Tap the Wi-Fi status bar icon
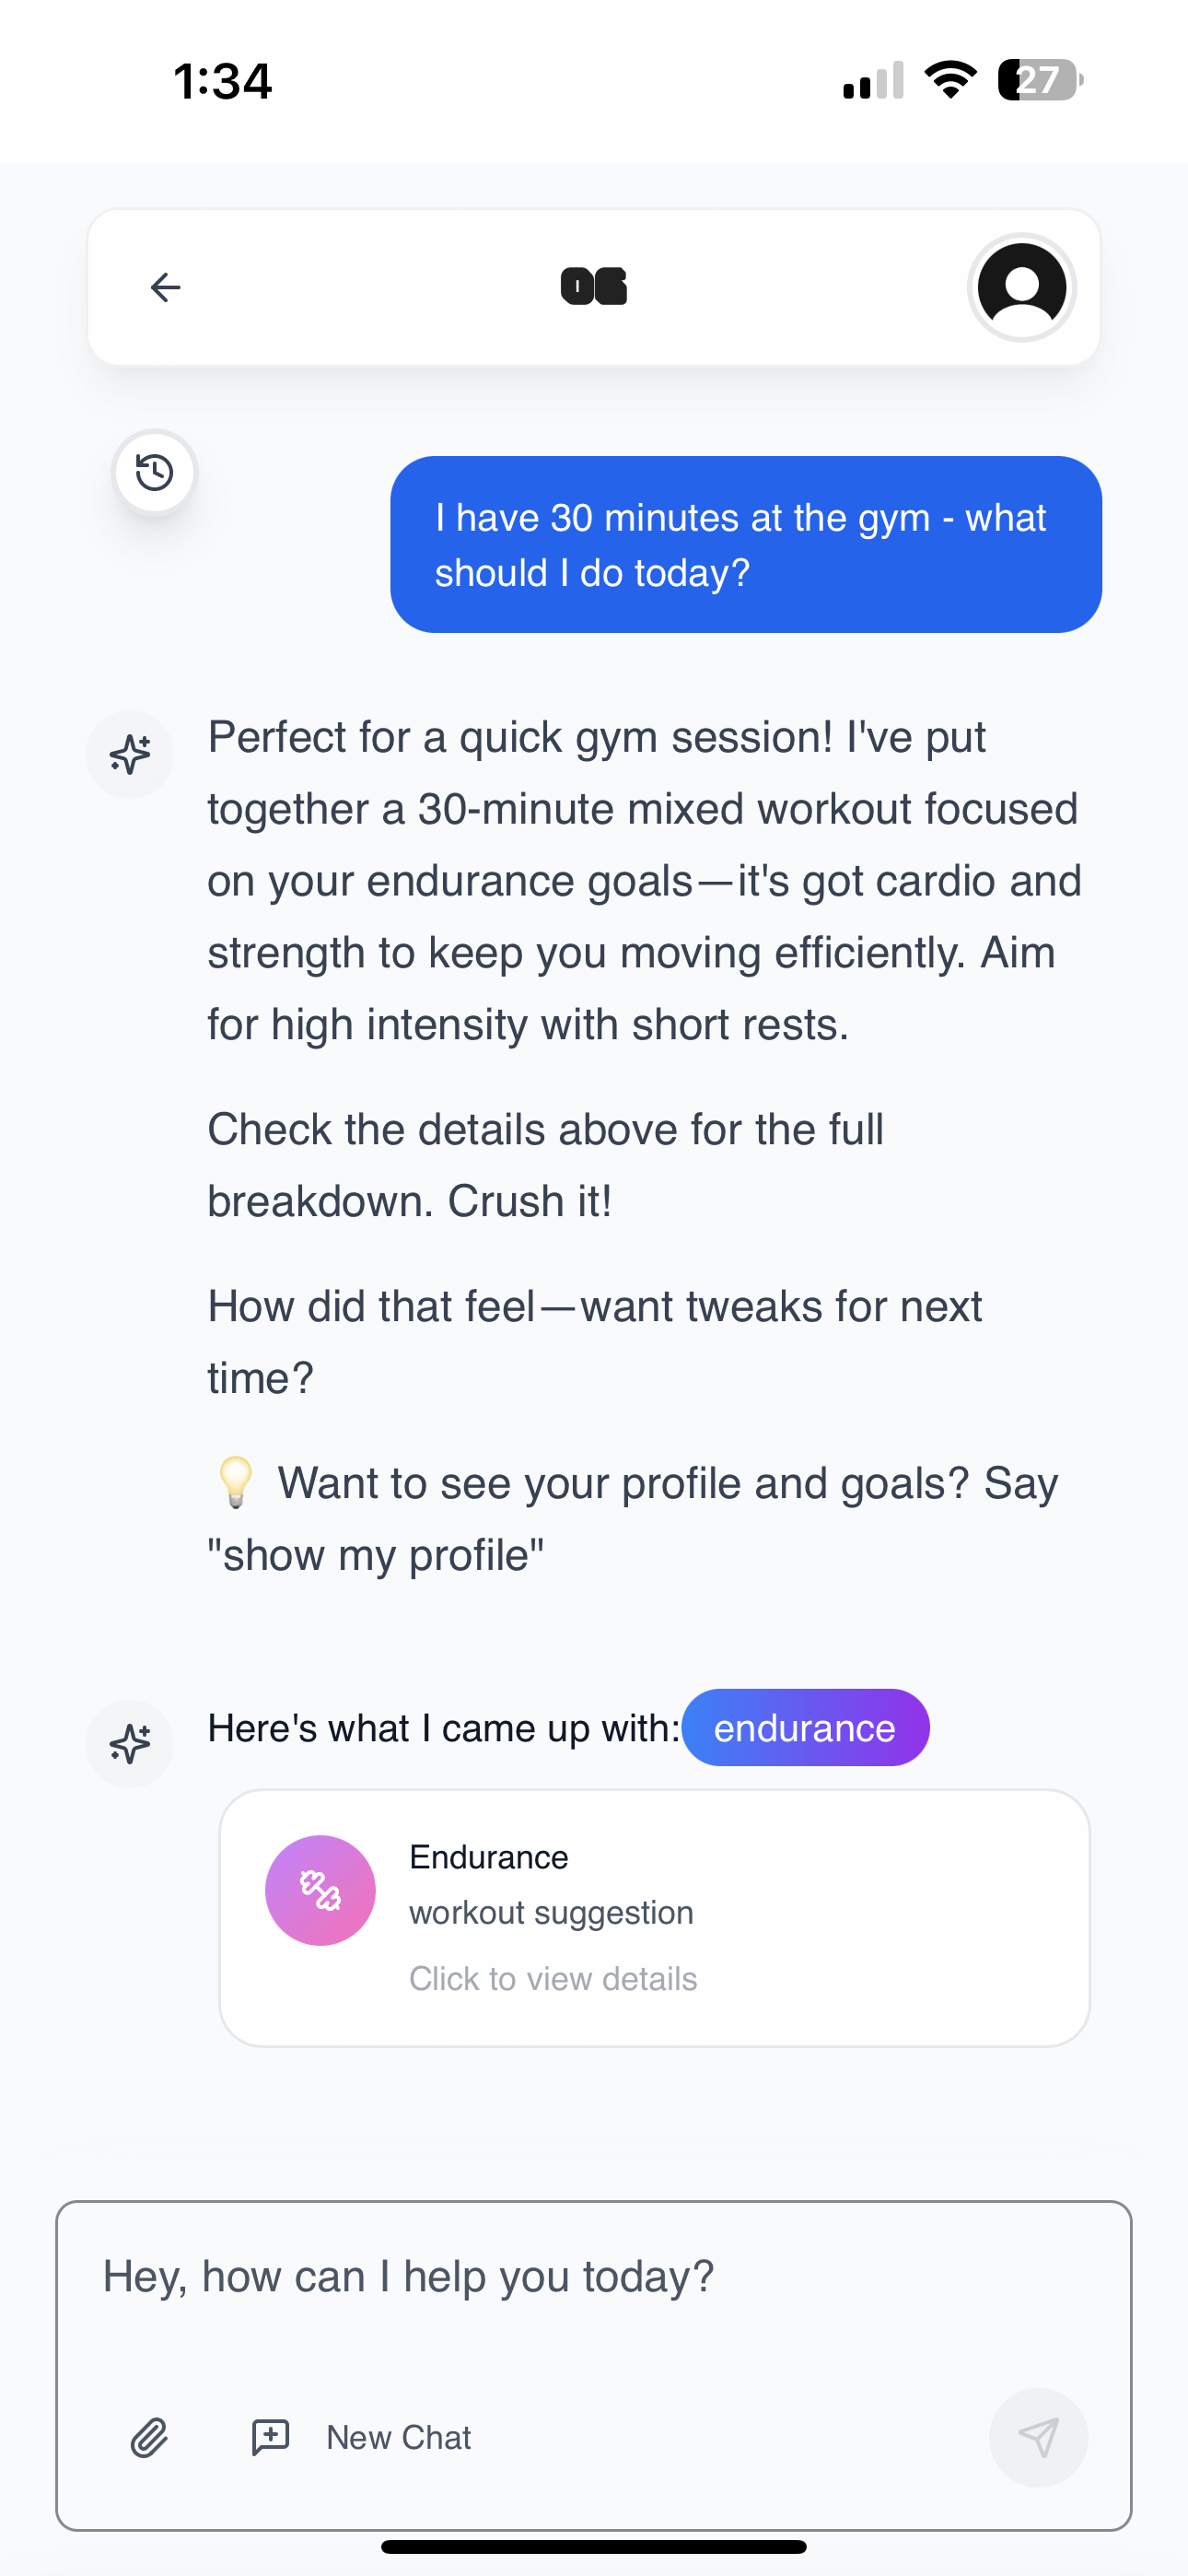 tap(951, 80)
